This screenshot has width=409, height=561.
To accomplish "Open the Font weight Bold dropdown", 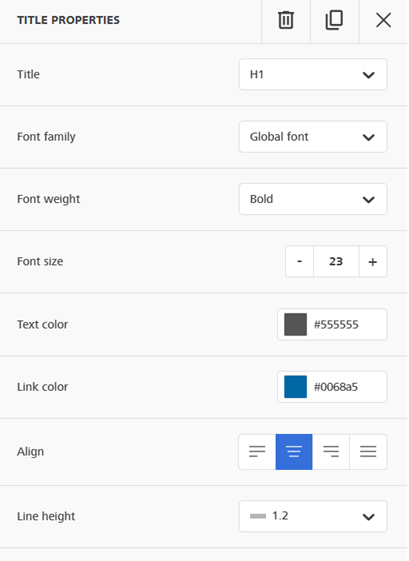I will [x=313, y=199].
